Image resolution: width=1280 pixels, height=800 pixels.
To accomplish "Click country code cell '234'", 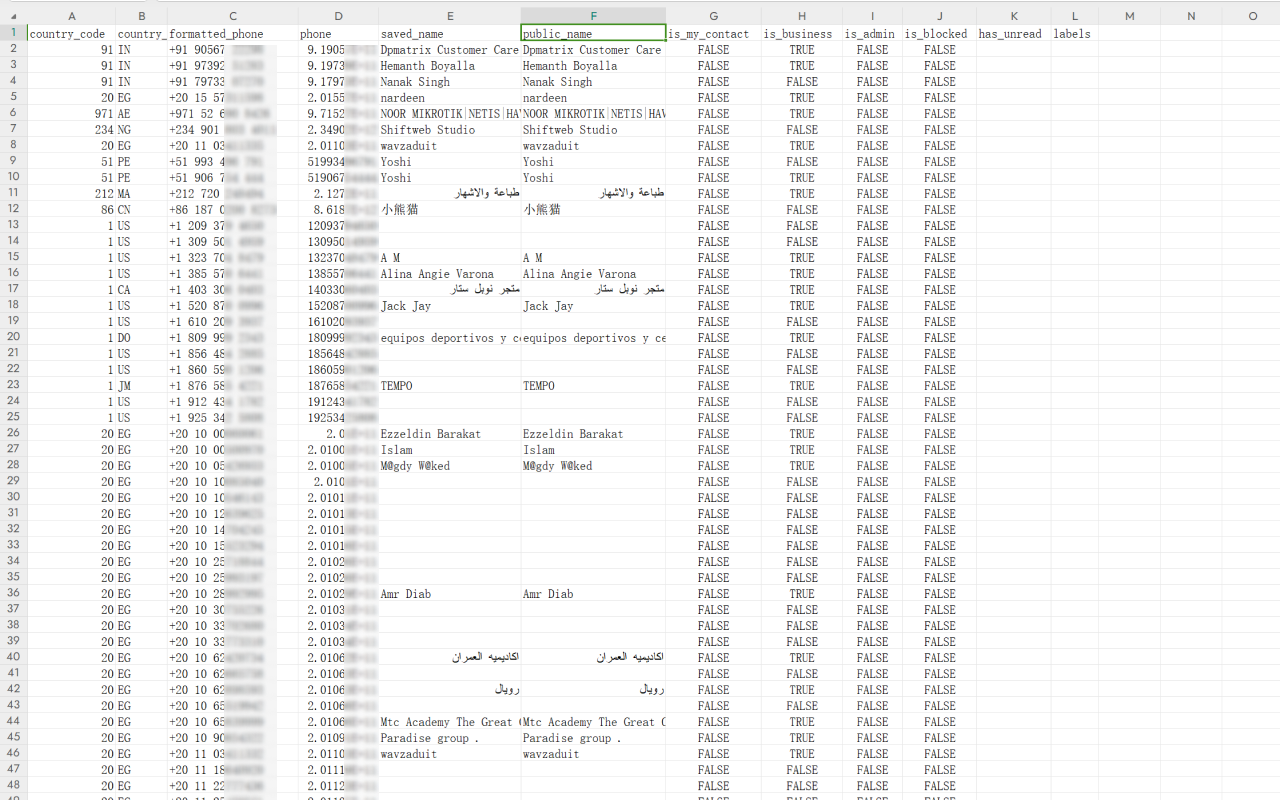I will (x=71, y=130).
